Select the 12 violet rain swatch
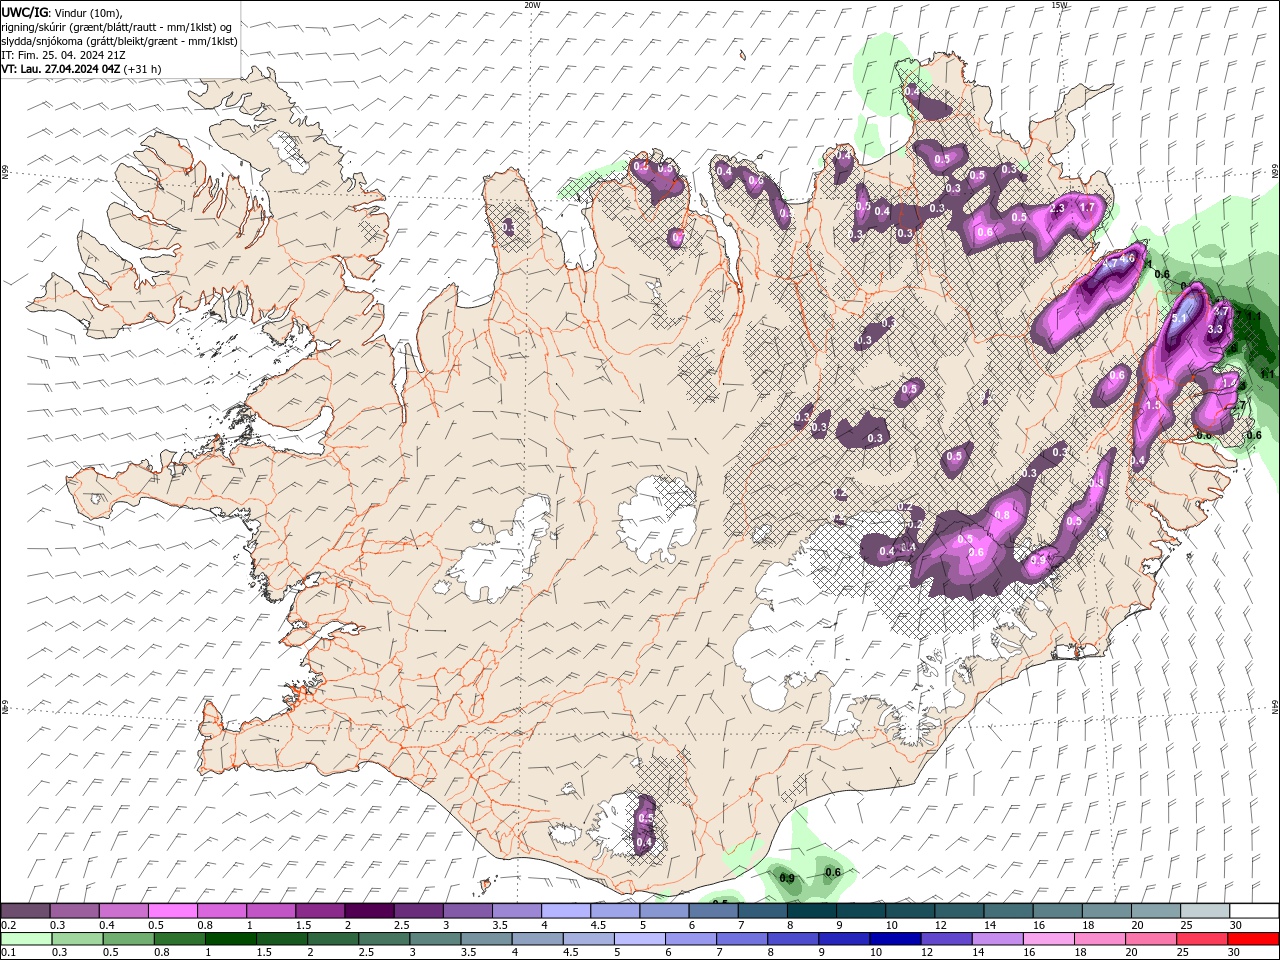The image size is (1280, 960). [945, 939]
